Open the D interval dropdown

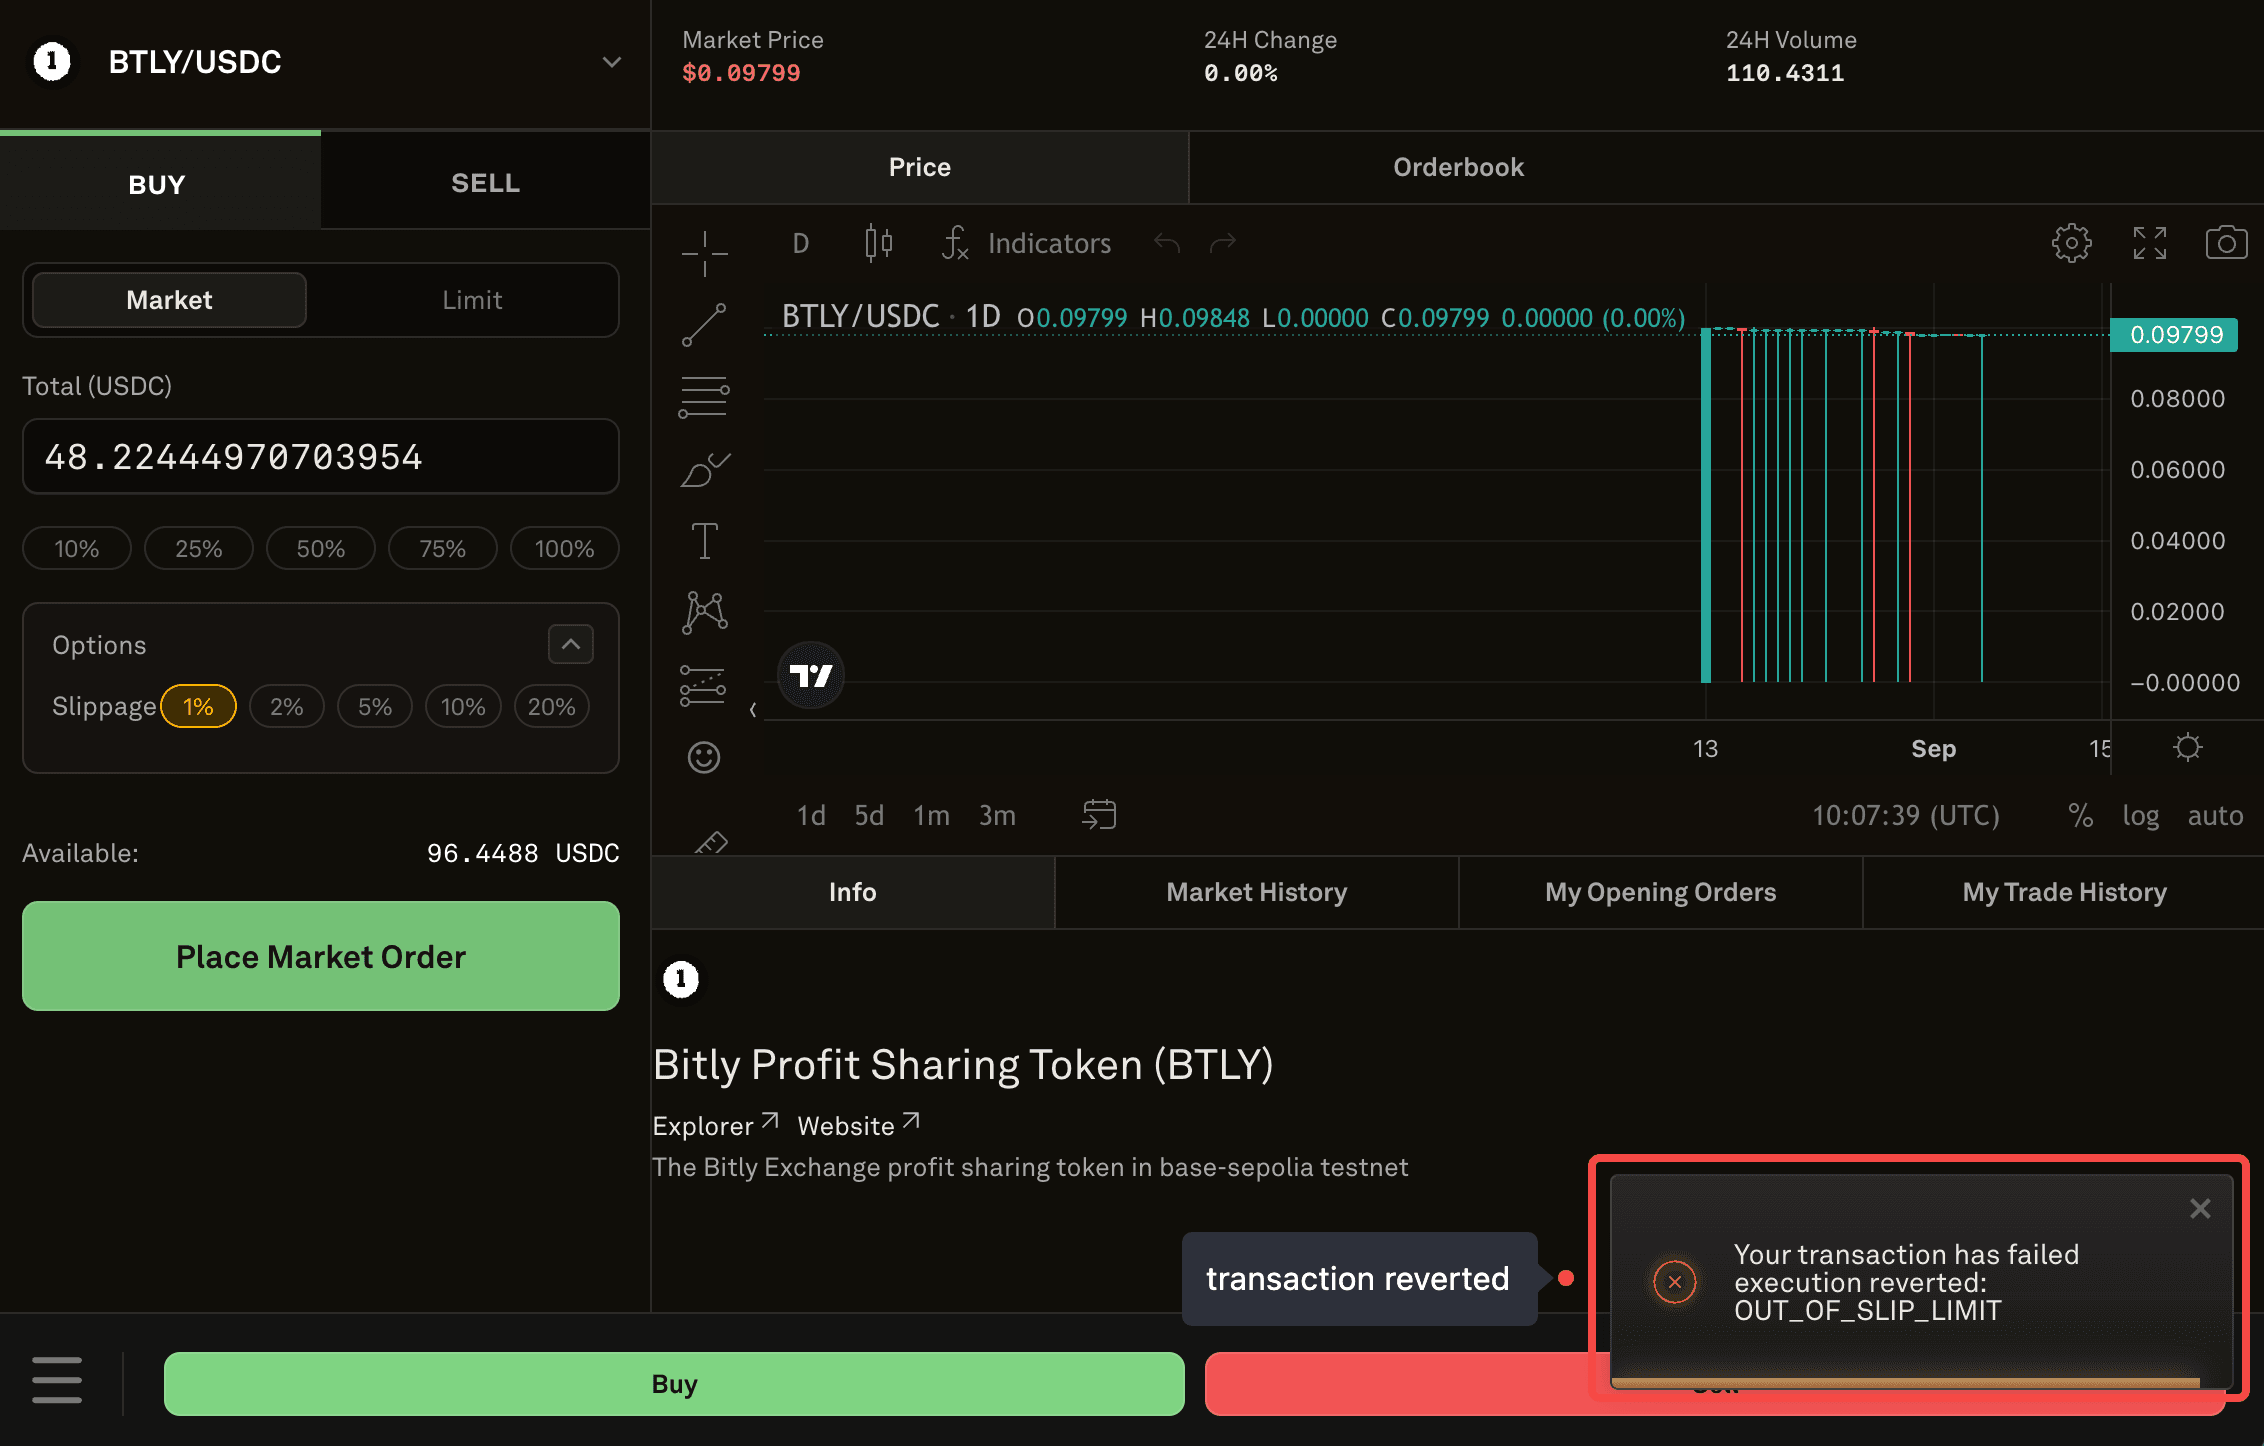[x=800, y=243]
